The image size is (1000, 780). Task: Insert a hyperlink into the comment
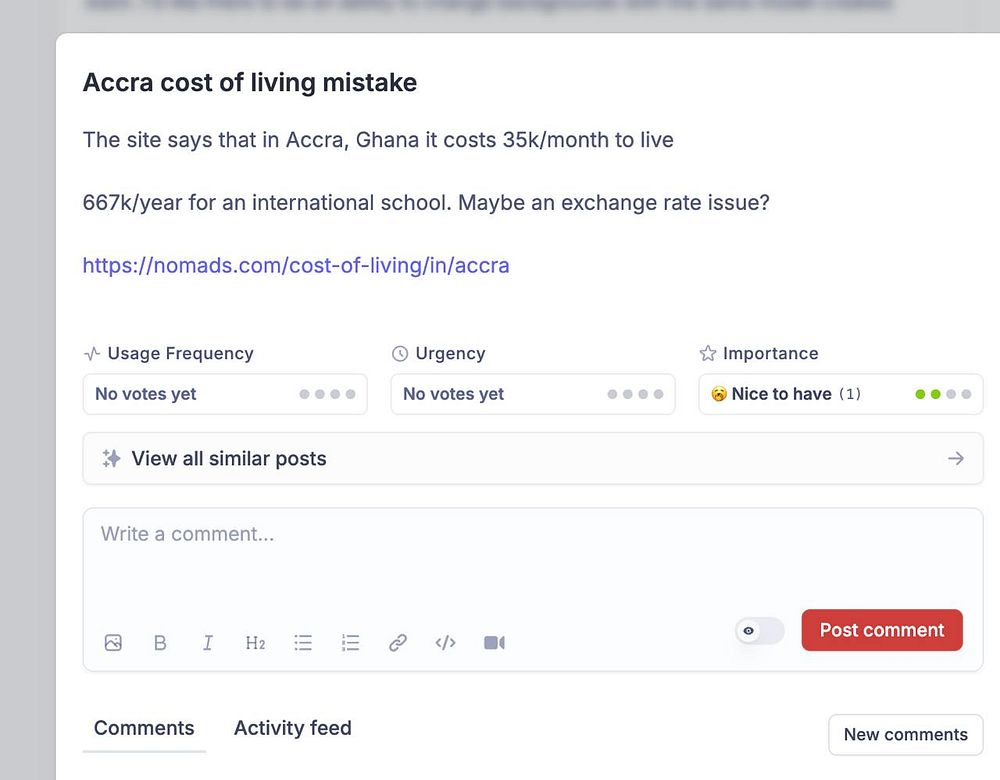point(398,643)
